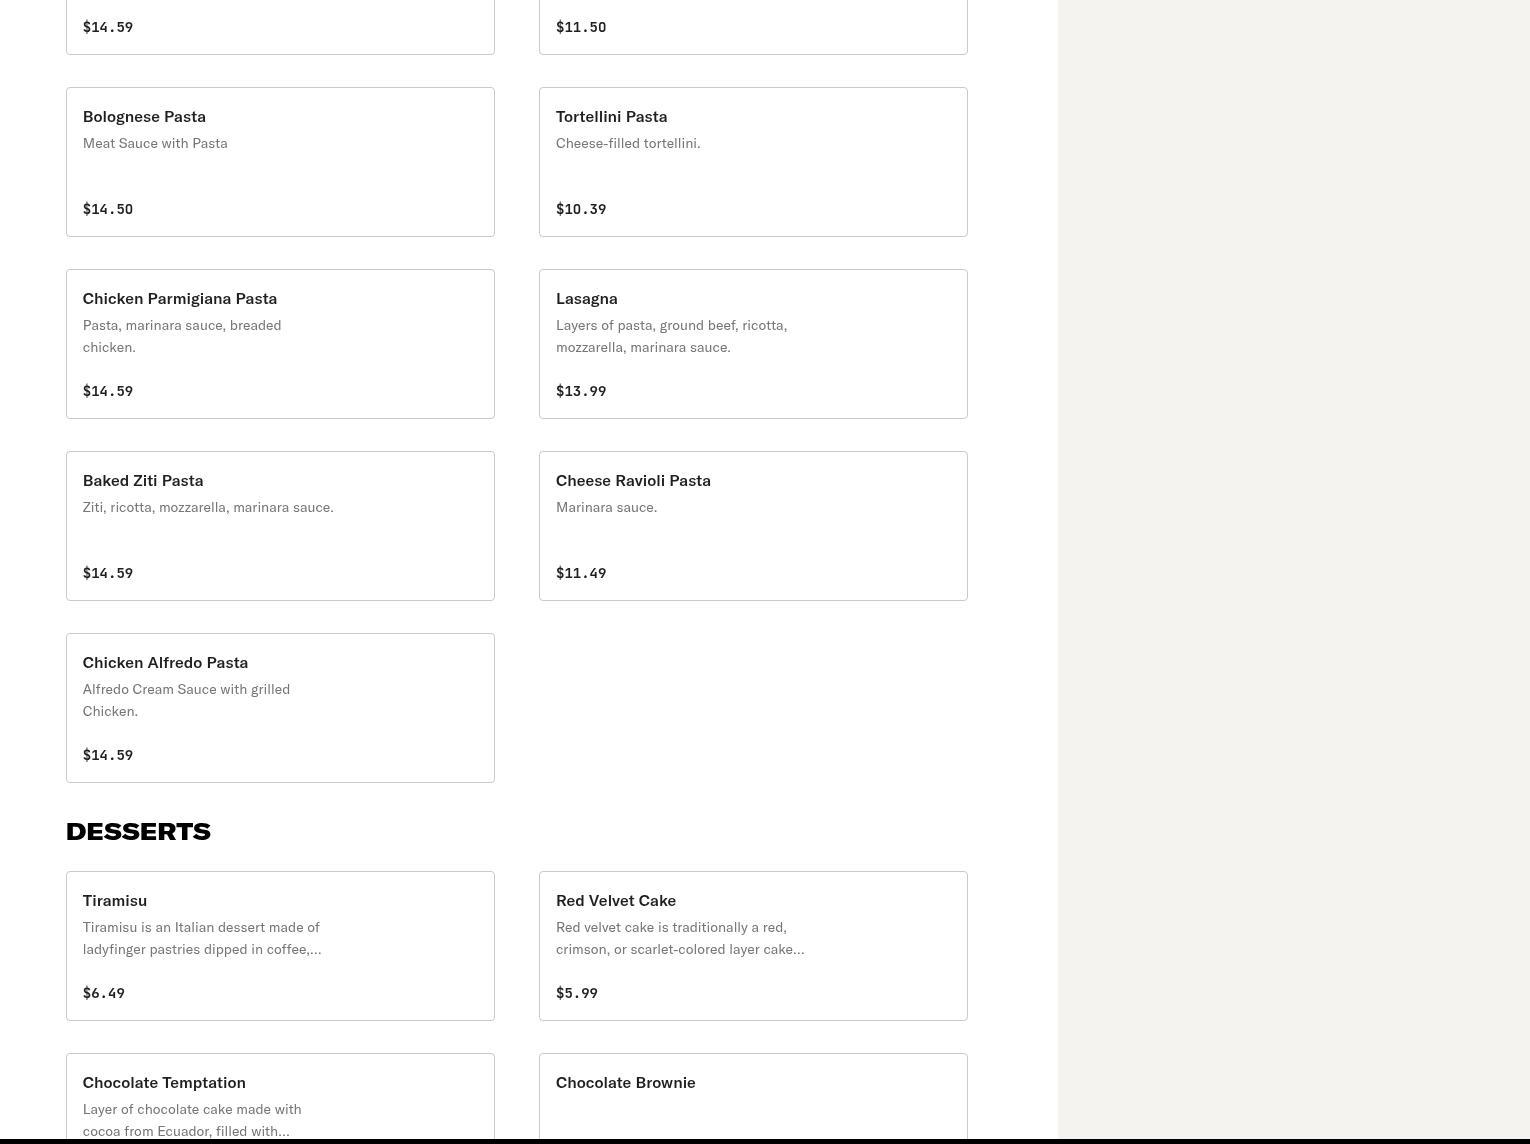Screen dimensions: 1530x1144
Task: Click the Red Velvet Cake price "$5.99"
Action: 577,993
